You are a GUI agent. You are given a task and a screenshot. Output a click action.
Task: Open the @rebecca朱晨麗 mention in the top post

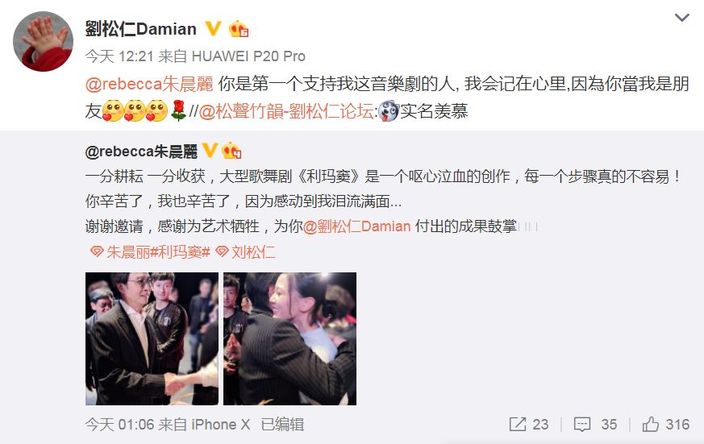pos(149,84)
